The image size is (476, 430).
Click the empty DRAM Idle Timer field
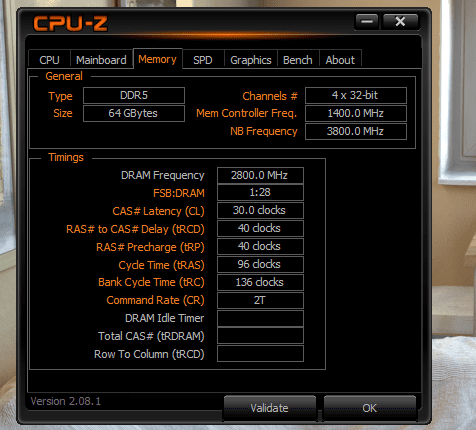click(x=260, y=319)
